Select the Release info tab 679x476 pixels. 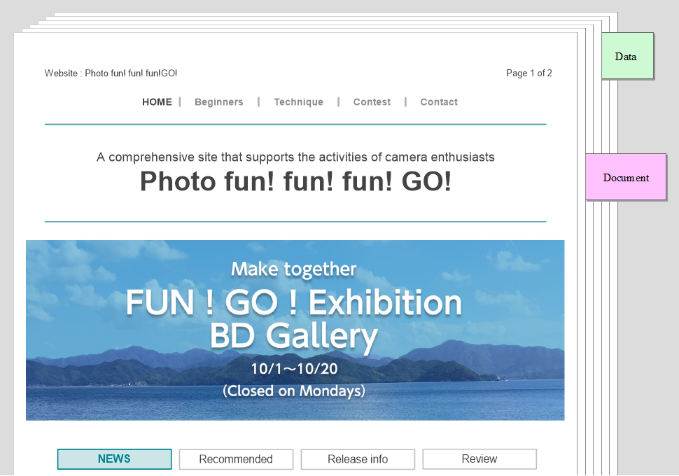pos(358,459)
